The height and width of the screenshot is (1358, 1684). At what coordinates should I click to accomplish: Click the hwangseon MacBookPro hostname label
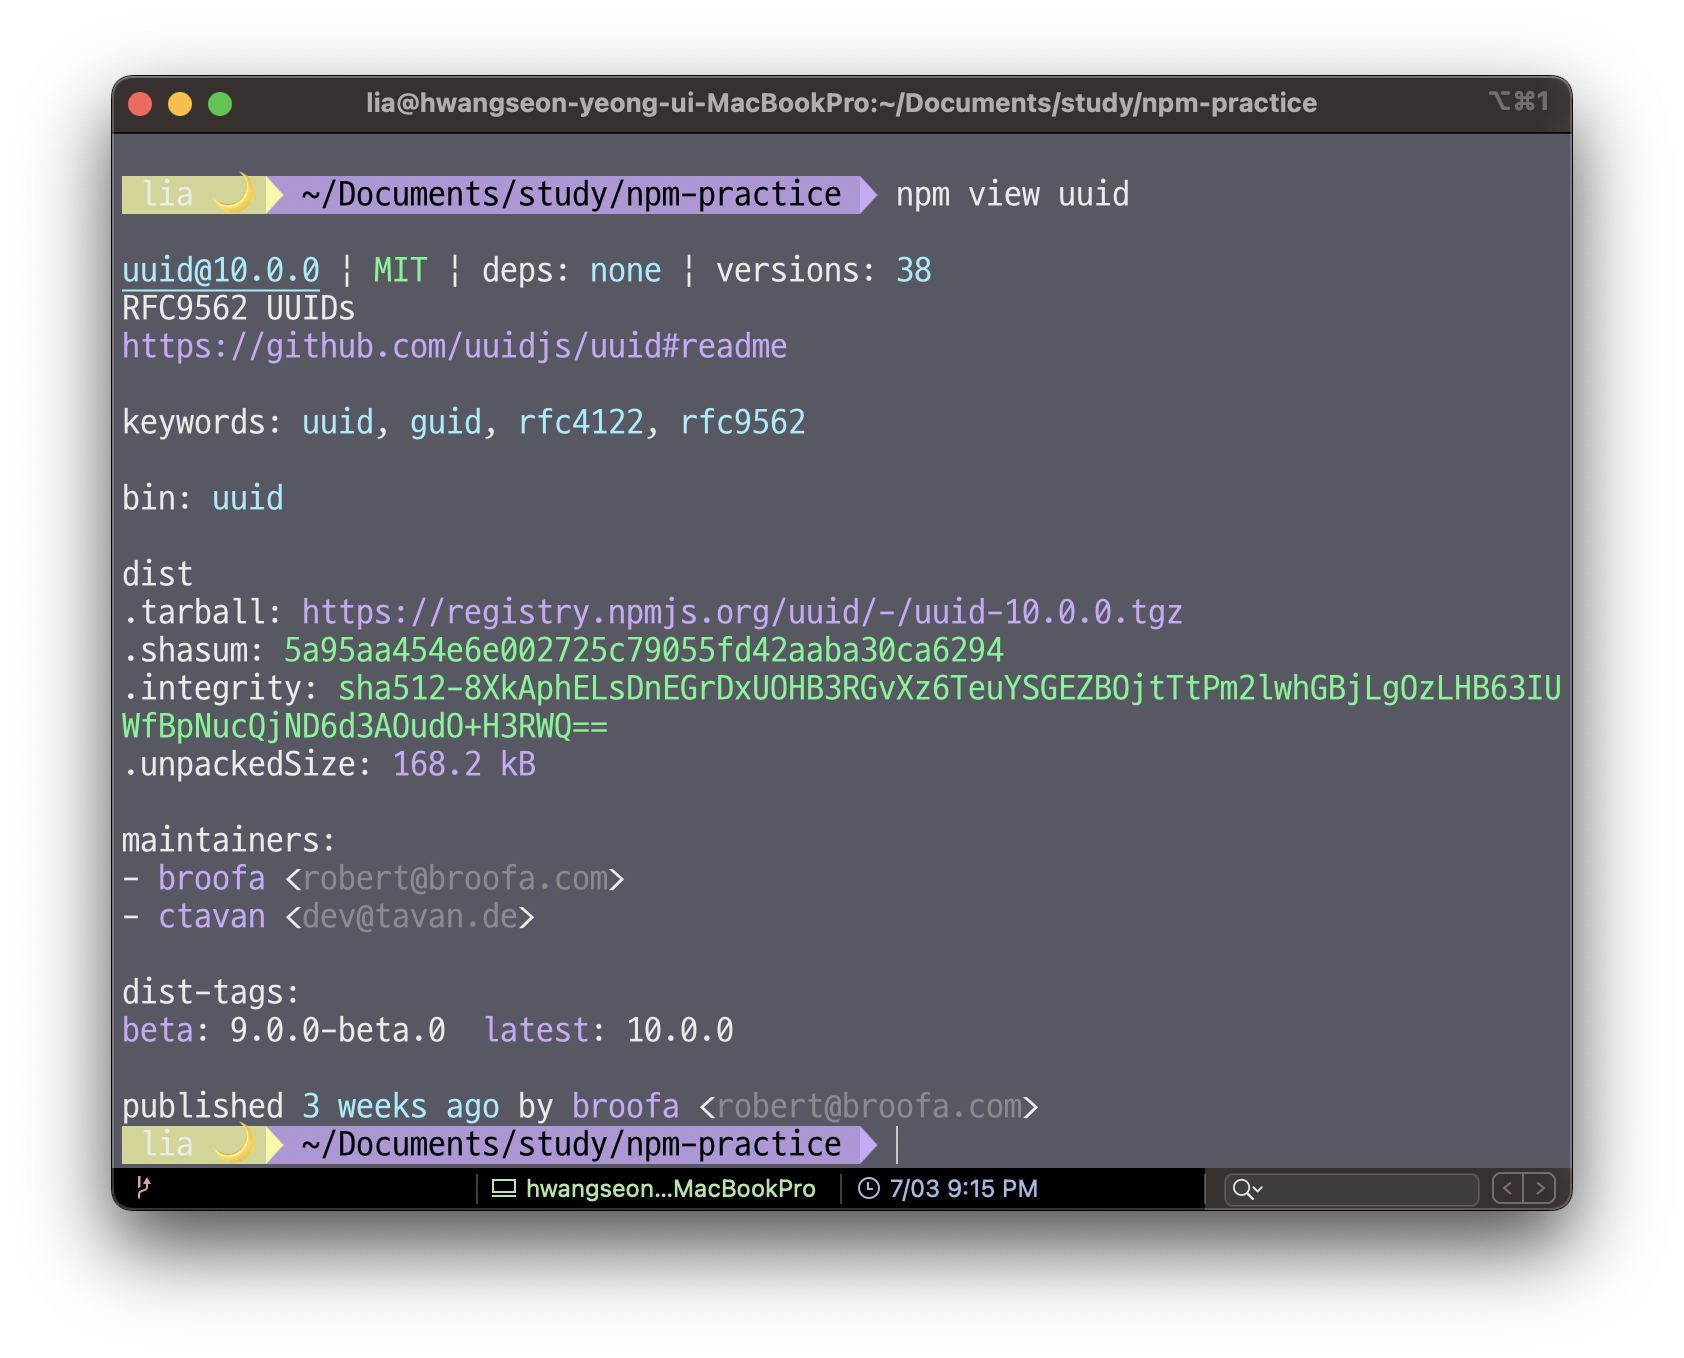(x=670, y=1188)
